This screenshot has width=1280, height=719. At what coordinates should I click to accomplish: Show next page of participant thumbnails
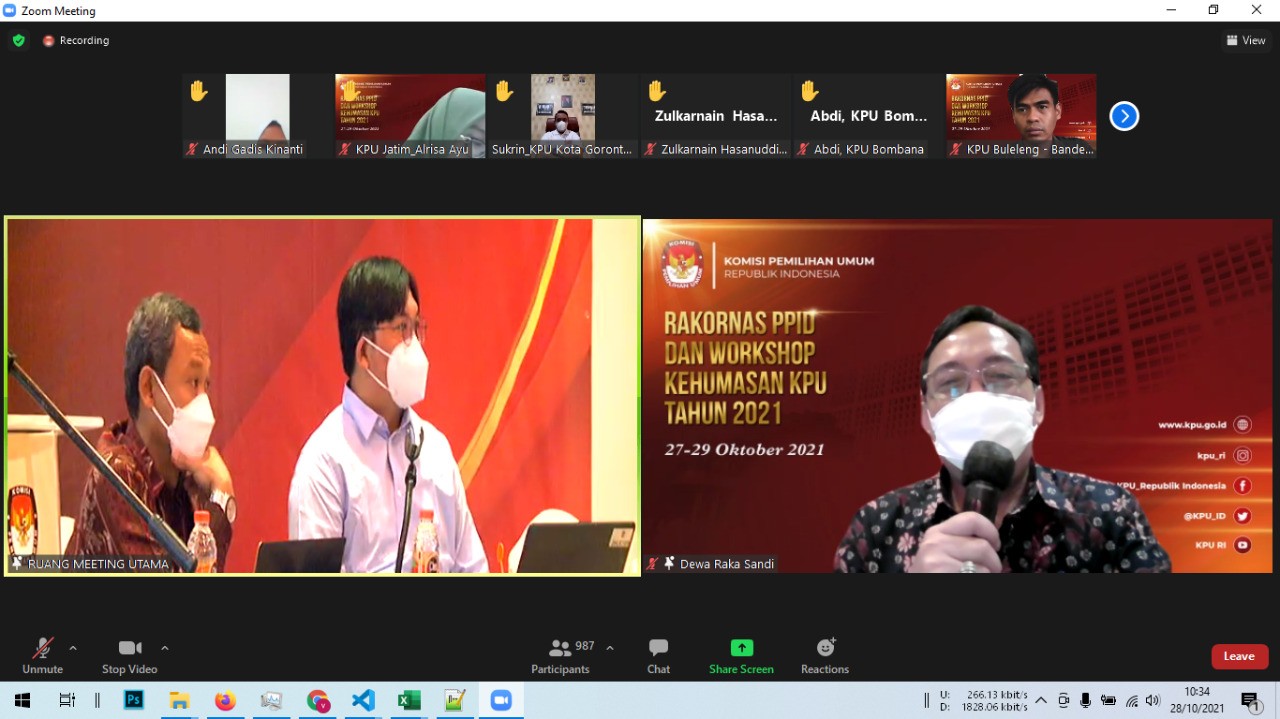pos(1124,116)
